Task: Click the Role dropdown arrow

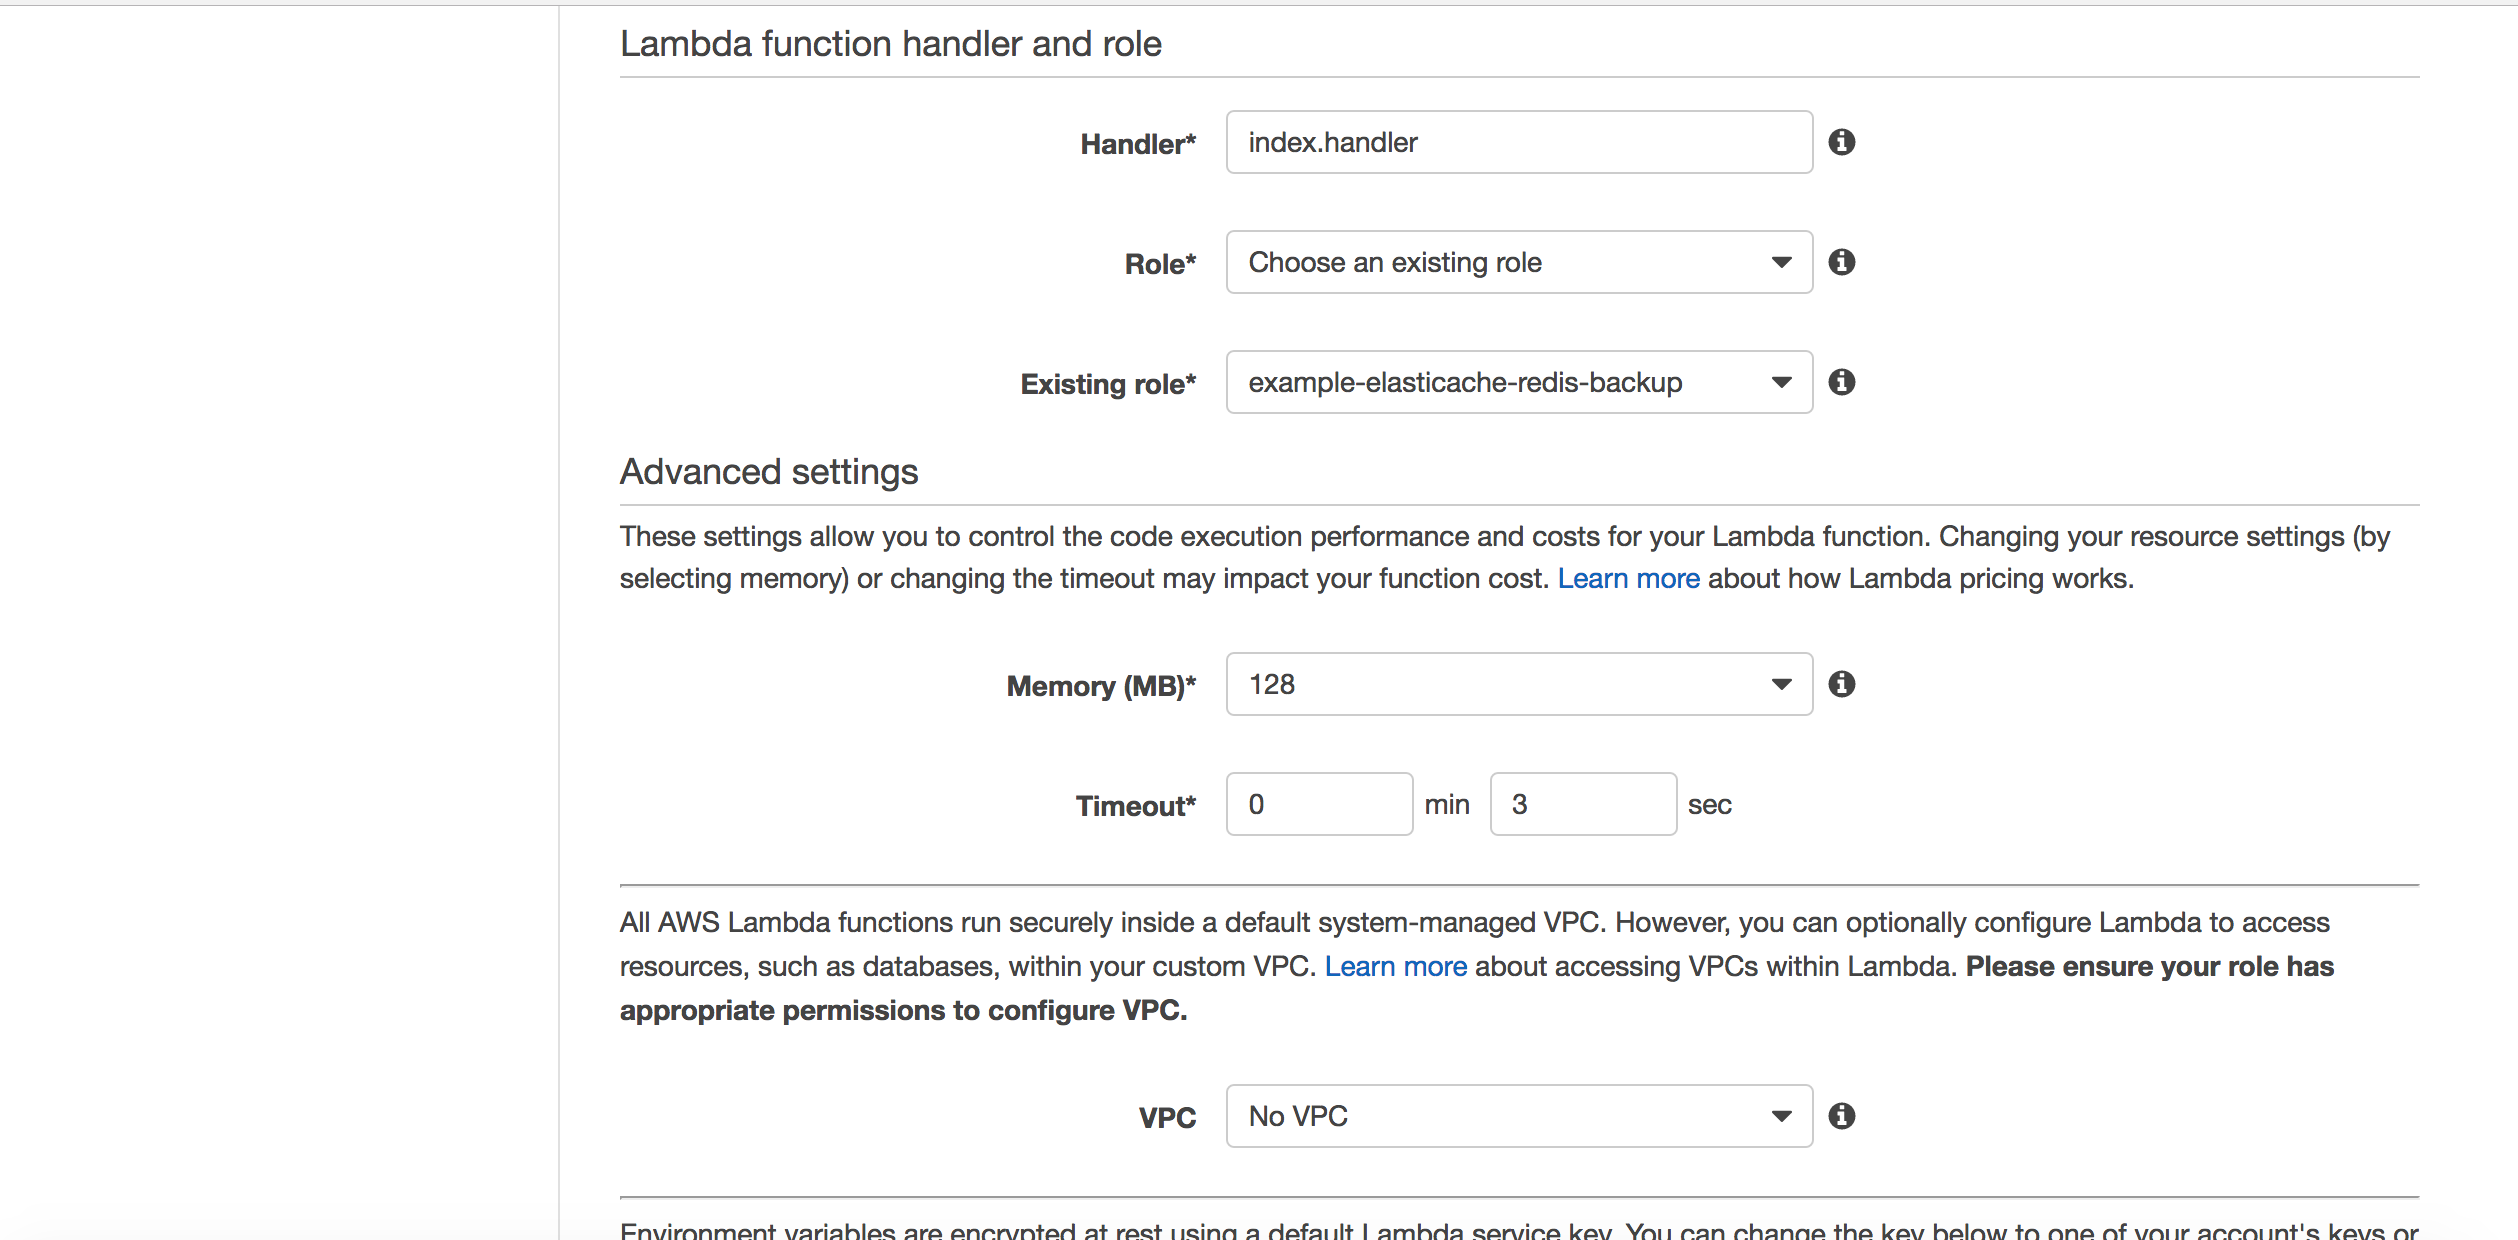Action: (1779, 262)
